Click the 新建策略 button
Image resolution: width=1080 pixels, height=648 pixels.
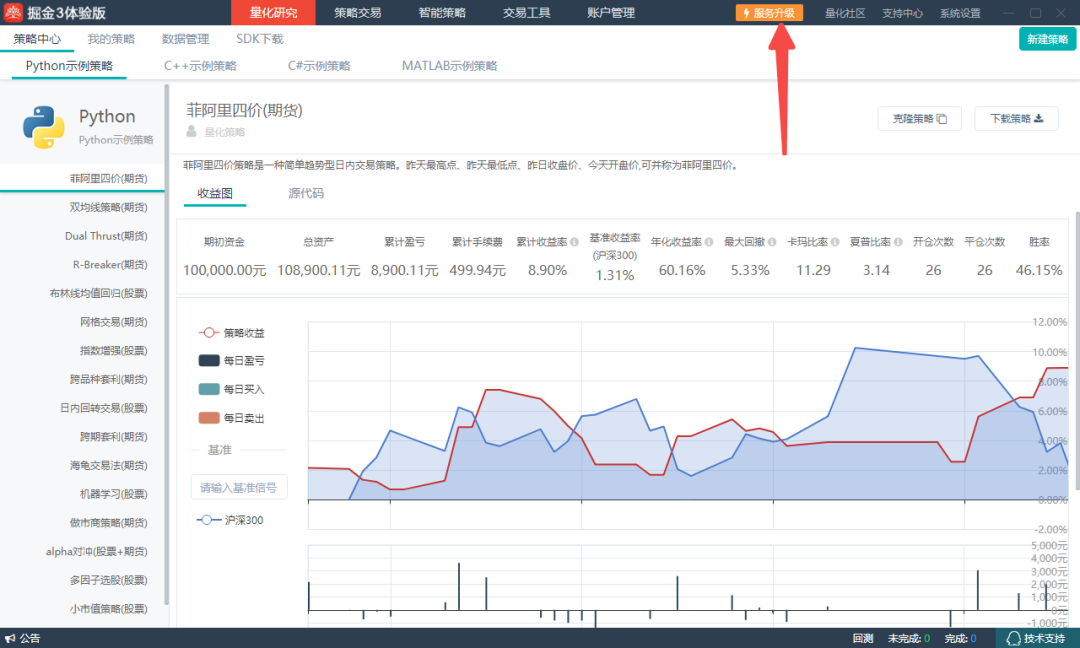pyautogui.click(x=1047, y=39)
